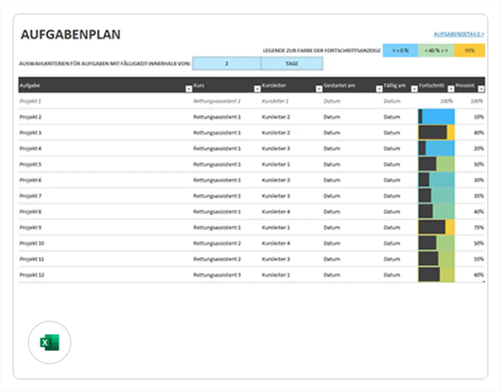Click the Legende zur Farbe label
Viewport: 500px width, 392px height.
tap(322, 50)
